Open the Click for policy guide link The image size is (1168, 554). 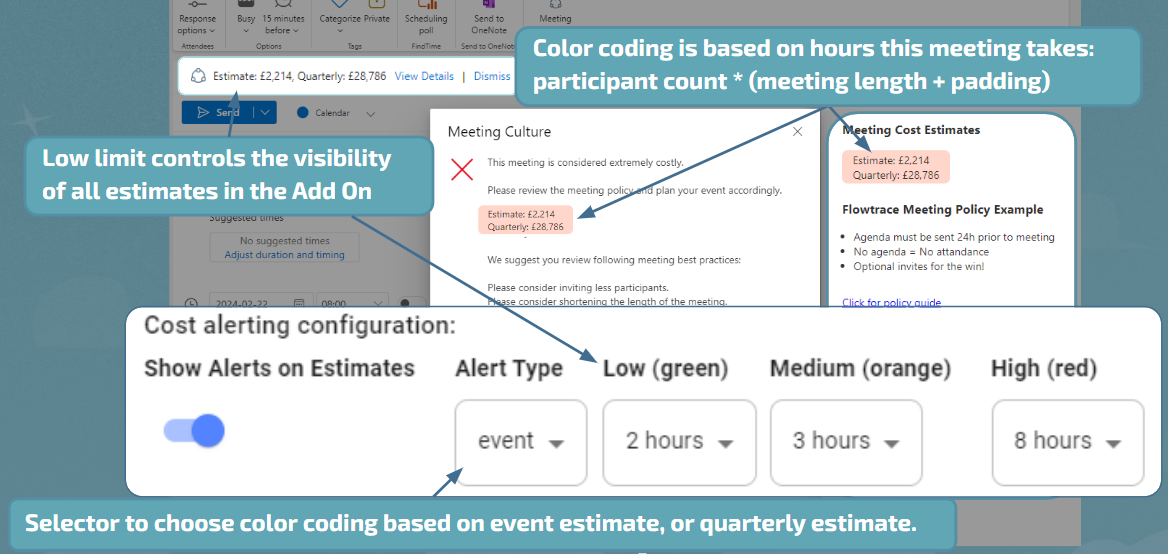click(892, 302)
